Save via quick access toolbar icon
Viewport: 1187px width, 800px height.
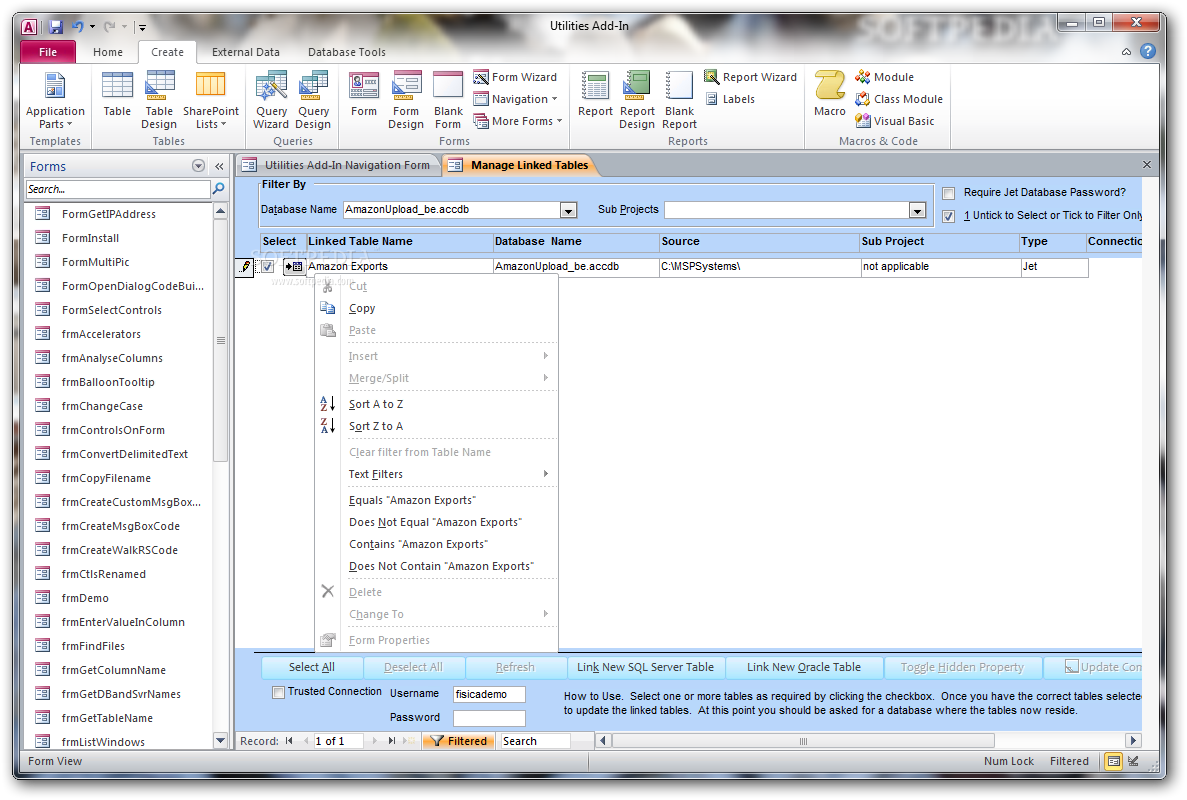56,27
